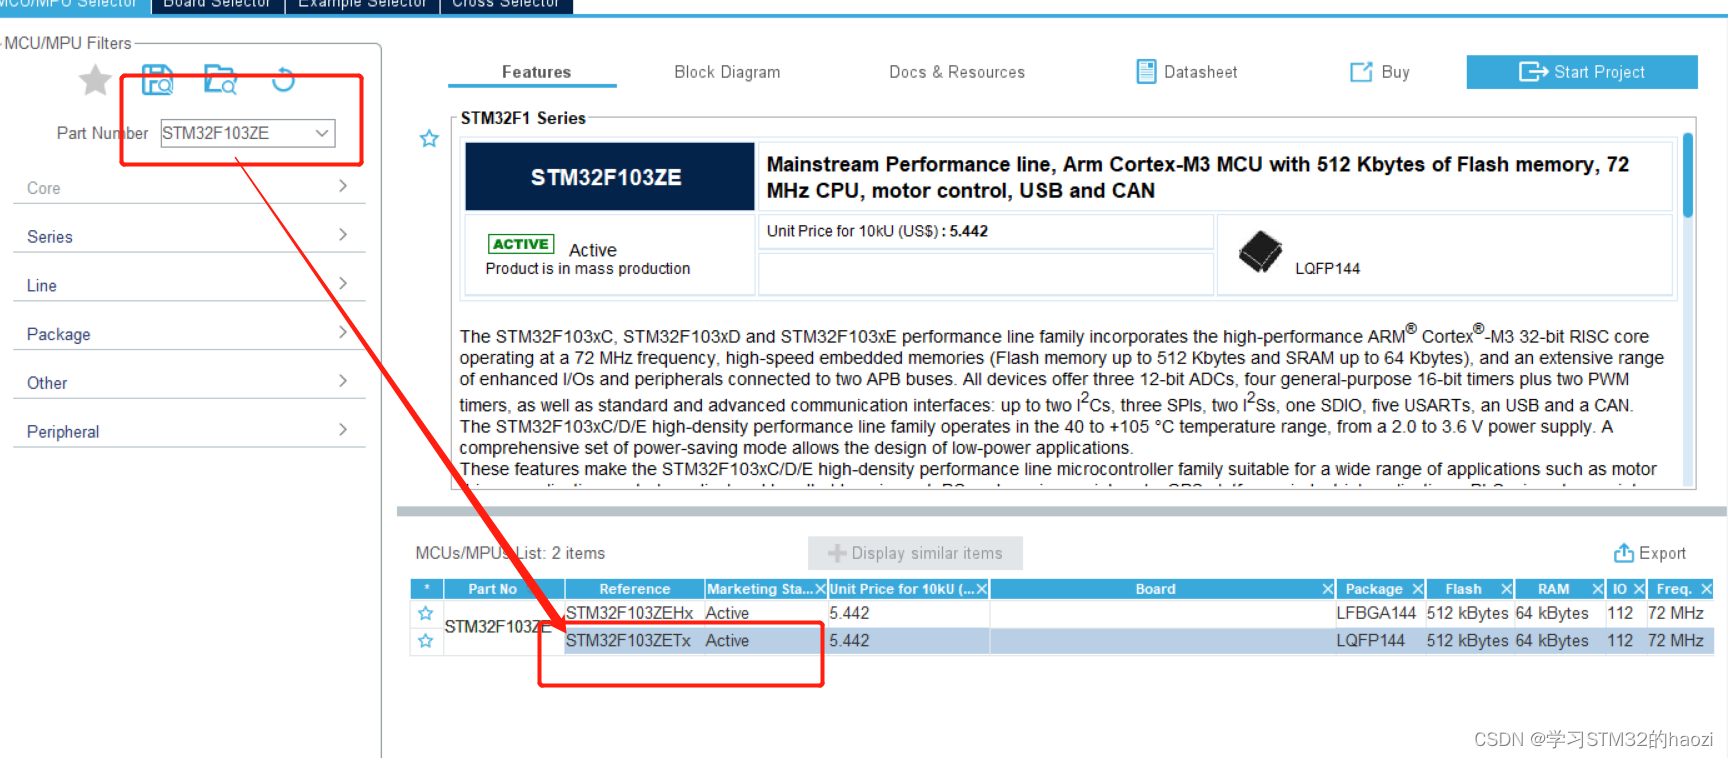Open the Board Selector tab

tap(217, 4)
